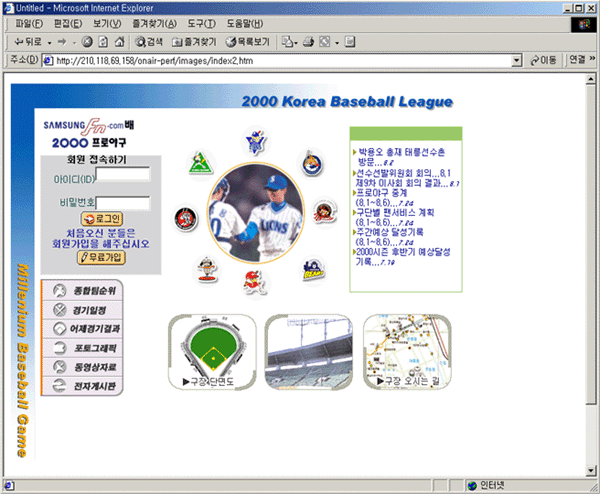Image resolution: width=600 pixels, height=494 pixels.
Task: Open the Help (도움말) menu
Action: coord(245,24)
